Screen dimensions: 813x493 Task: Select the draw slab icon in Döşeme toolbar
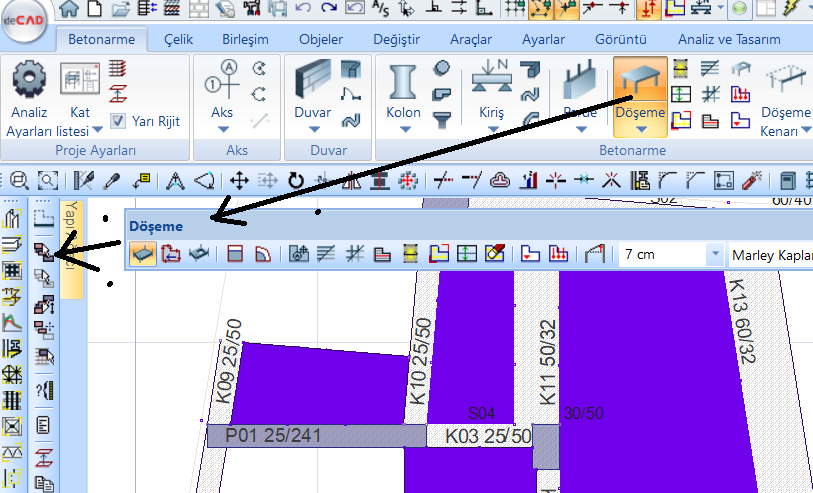(143, 254)
